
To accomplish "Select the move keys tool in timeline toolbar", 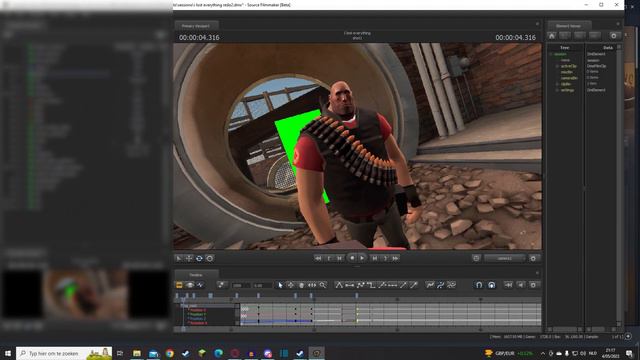I will click(x=291, y=285).
